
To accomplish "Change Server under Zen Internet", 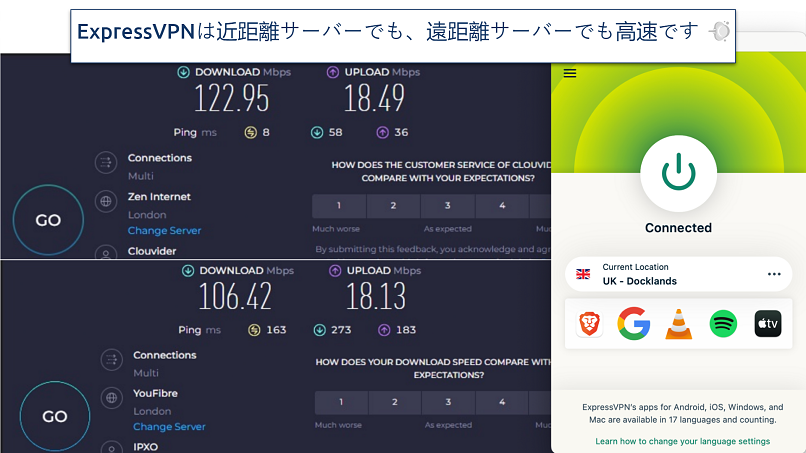I will pyautogui.click(x=164, y=230).
